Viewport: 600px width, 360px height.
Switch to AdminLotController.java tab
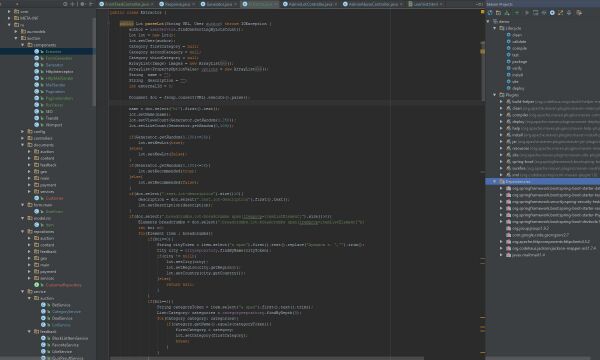(x=310, y=4)
